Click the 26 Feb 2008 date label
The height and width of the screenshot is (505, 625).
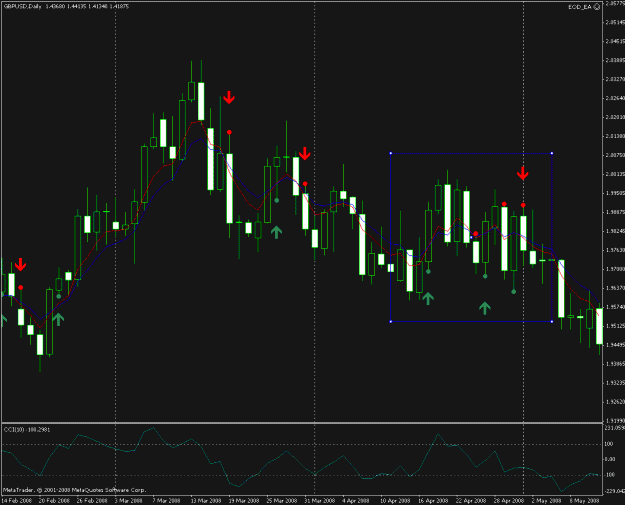click(92, 500)
